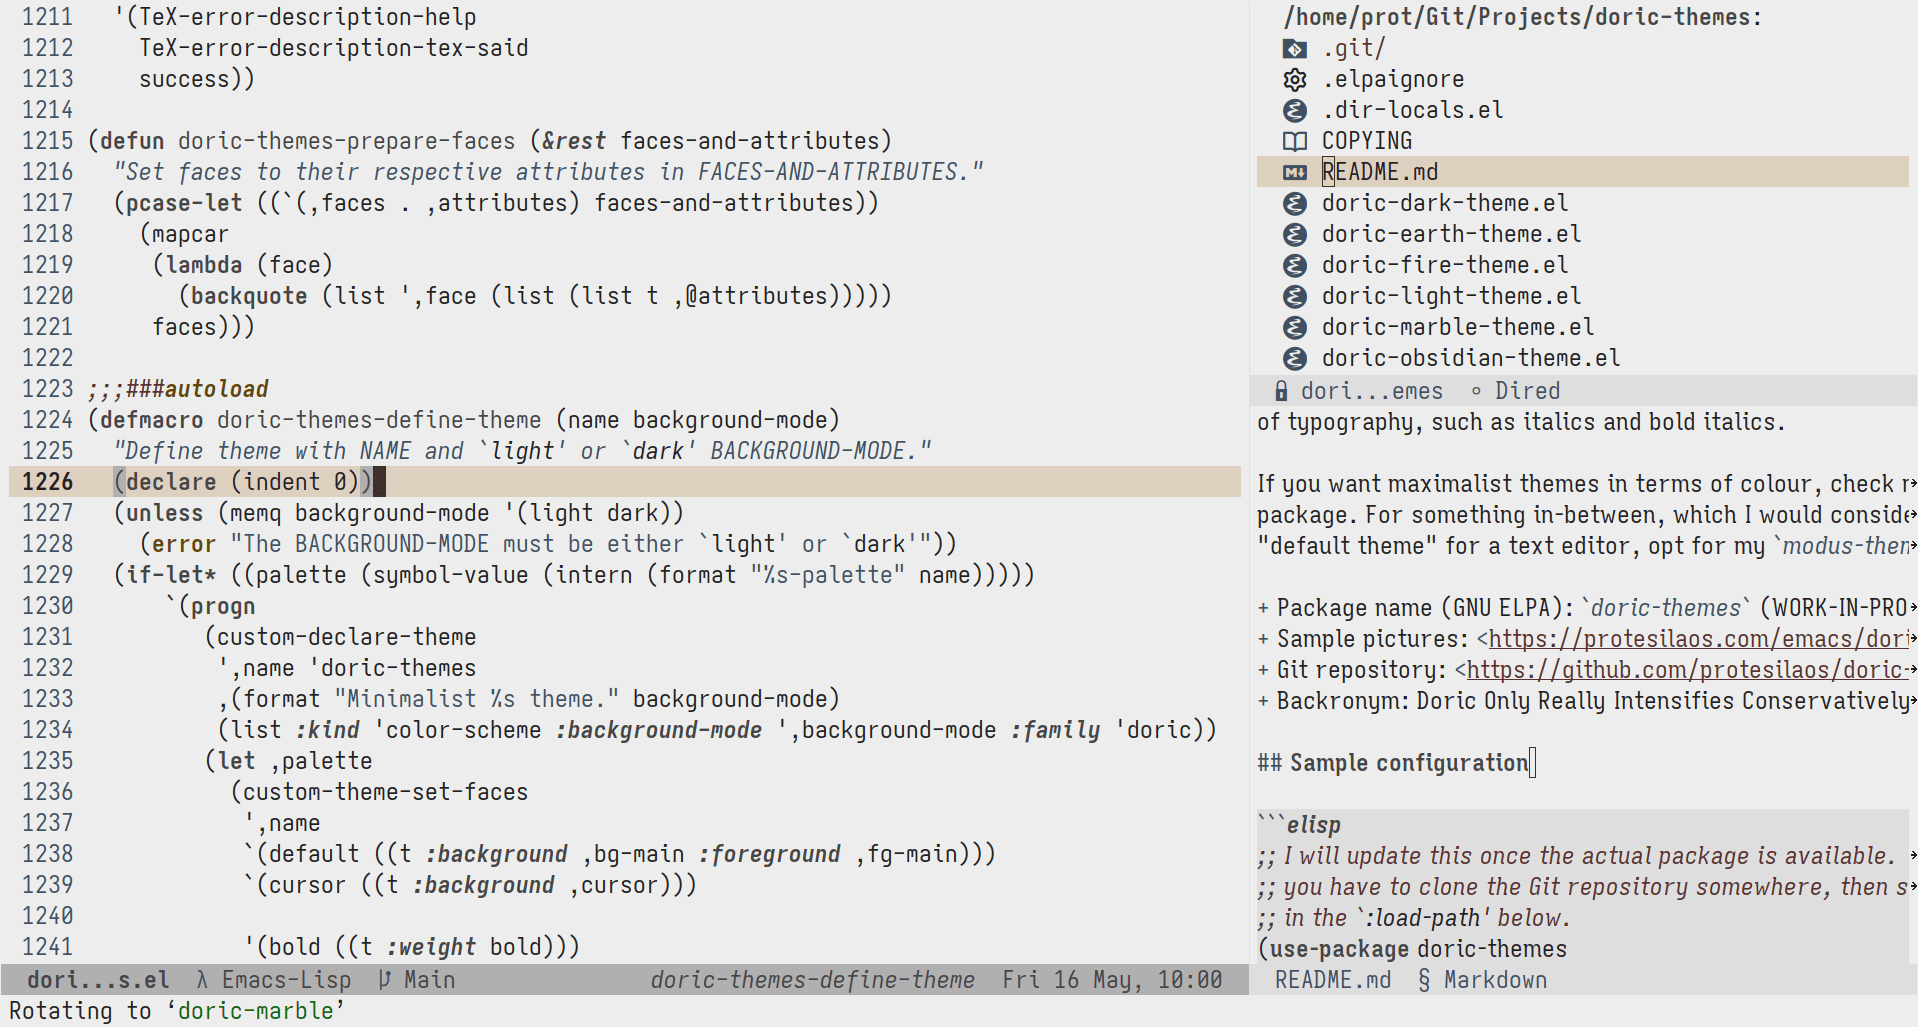Click the defun keyword on line 1215

point(132,141)
